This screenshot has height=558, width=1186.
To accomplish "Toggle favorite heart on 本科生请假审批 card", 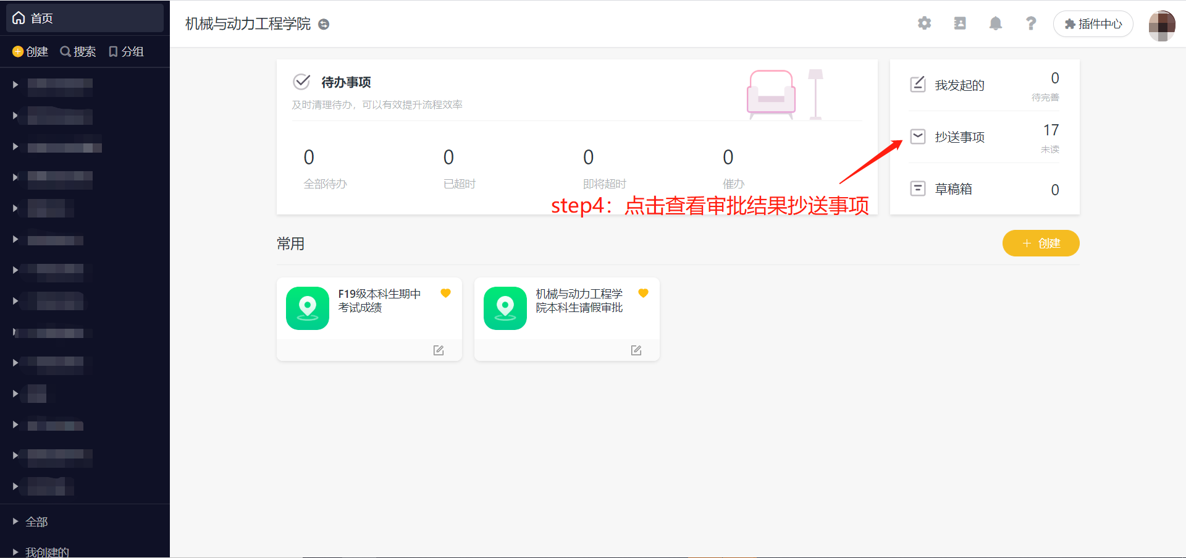I will point(643,293).
